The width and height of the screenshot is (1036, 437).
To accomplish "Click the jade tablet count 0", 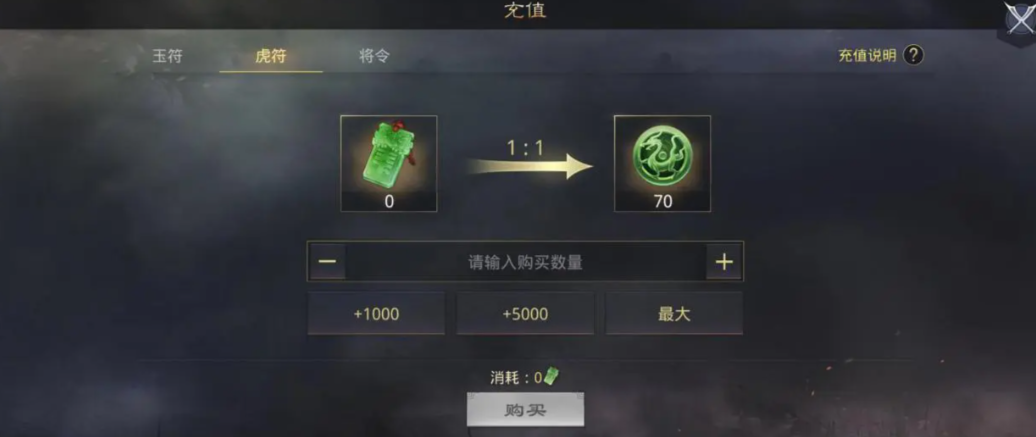I will click(x=389, y=202).
